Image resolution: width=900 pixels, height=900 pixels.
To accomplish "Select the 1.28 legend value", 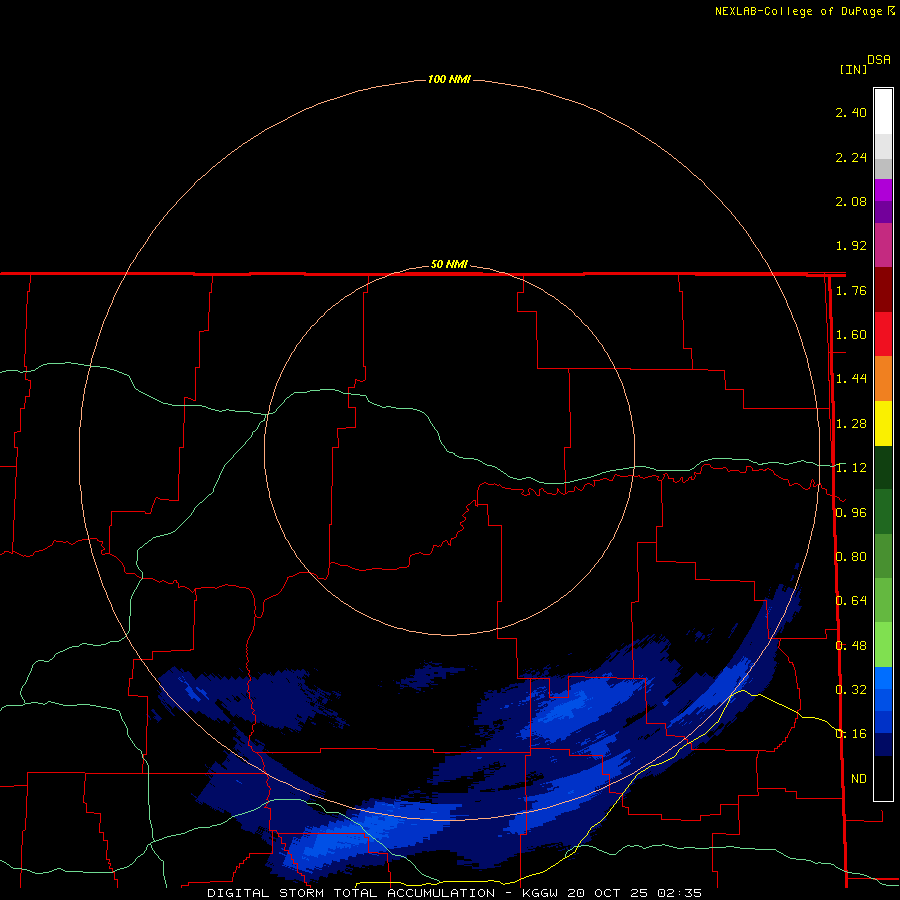I will tap(851, 424).
